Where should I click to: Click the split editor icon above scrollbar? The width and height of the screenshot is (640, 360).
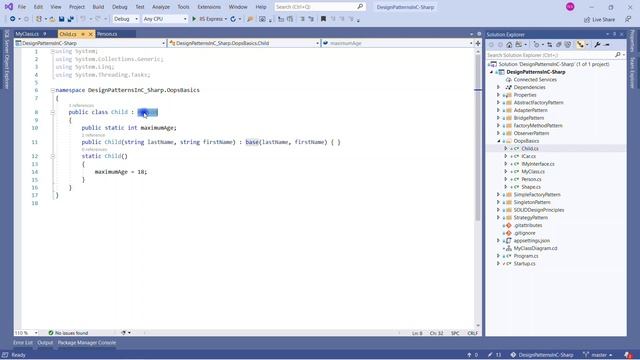click(x=478, y=43)
